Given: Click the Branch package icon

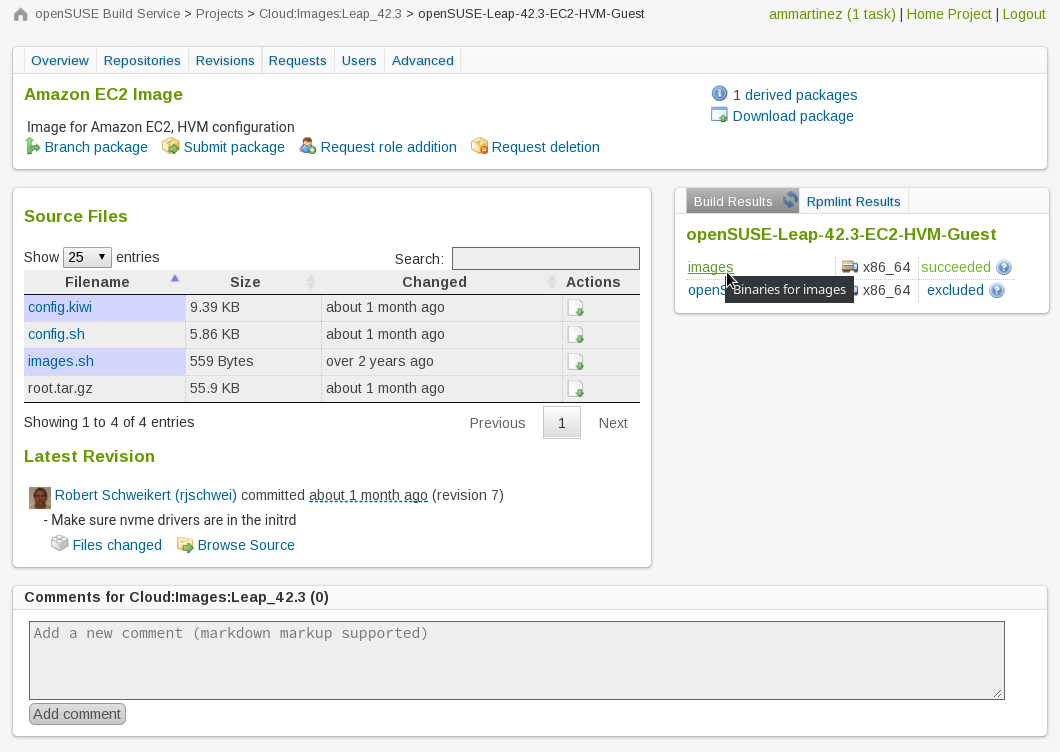Looking at the screenshot, I should tap(33, 147).
